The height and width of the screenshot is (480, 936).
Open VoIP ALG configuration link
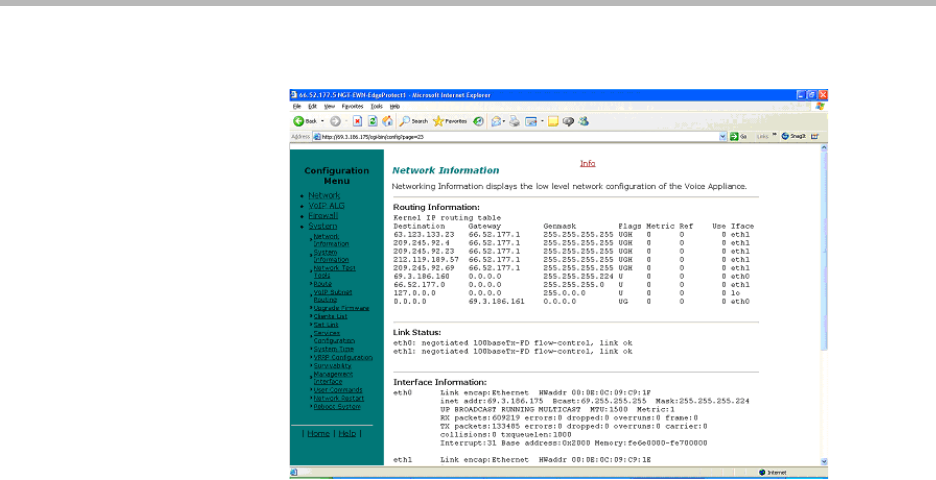[326, 205]
